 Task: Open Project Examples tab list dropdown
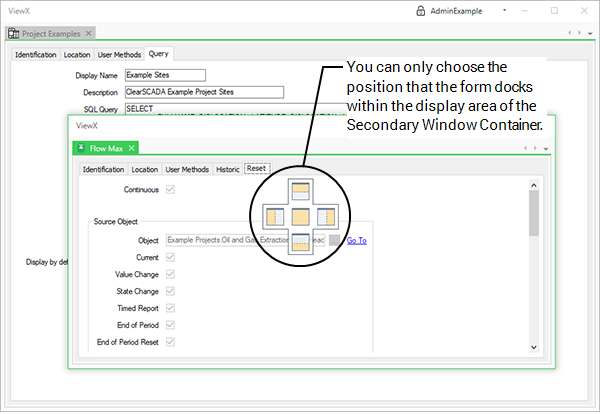pyautogui.click(x=591, y=33)
